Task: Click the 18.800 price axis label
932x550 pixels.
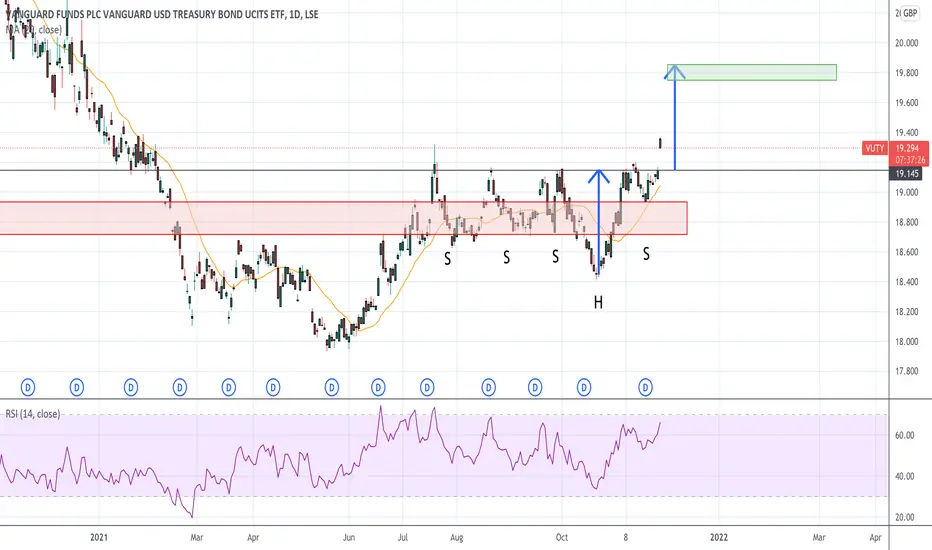Action: pyautogui.click(x=906, y=222)
